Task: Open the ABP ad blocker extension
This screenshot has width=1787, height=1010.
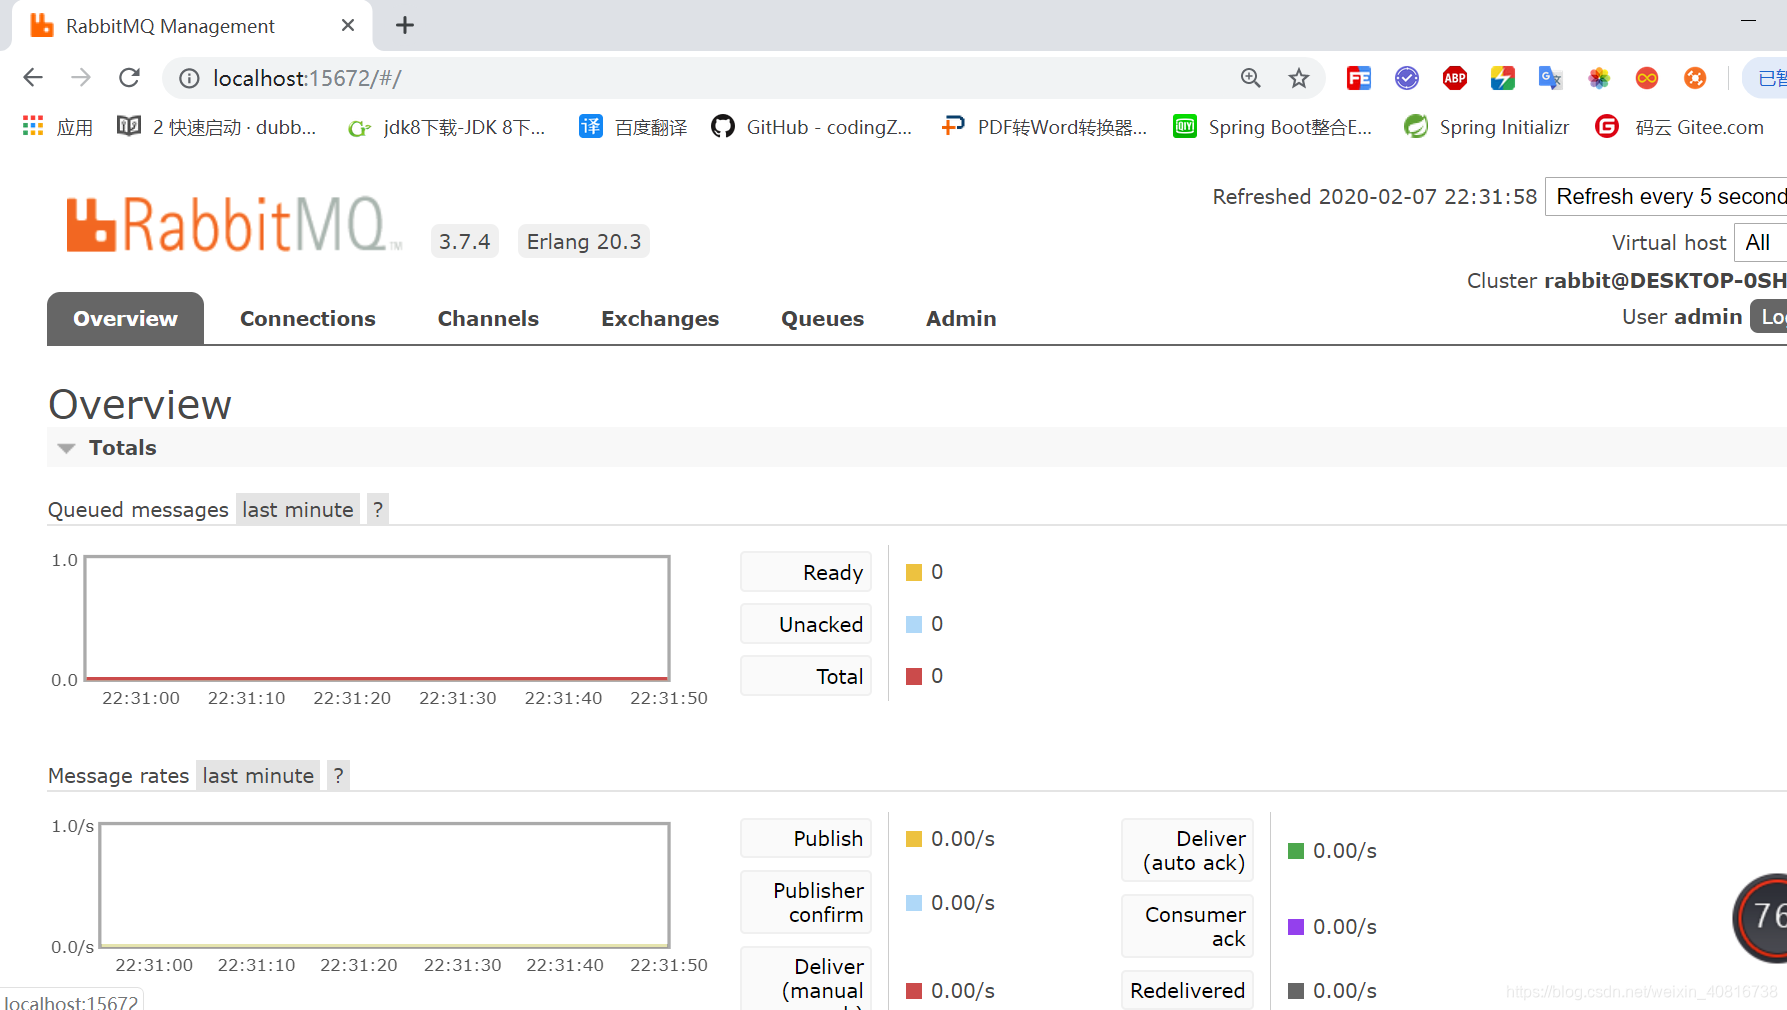Action: pos(1455,78)
